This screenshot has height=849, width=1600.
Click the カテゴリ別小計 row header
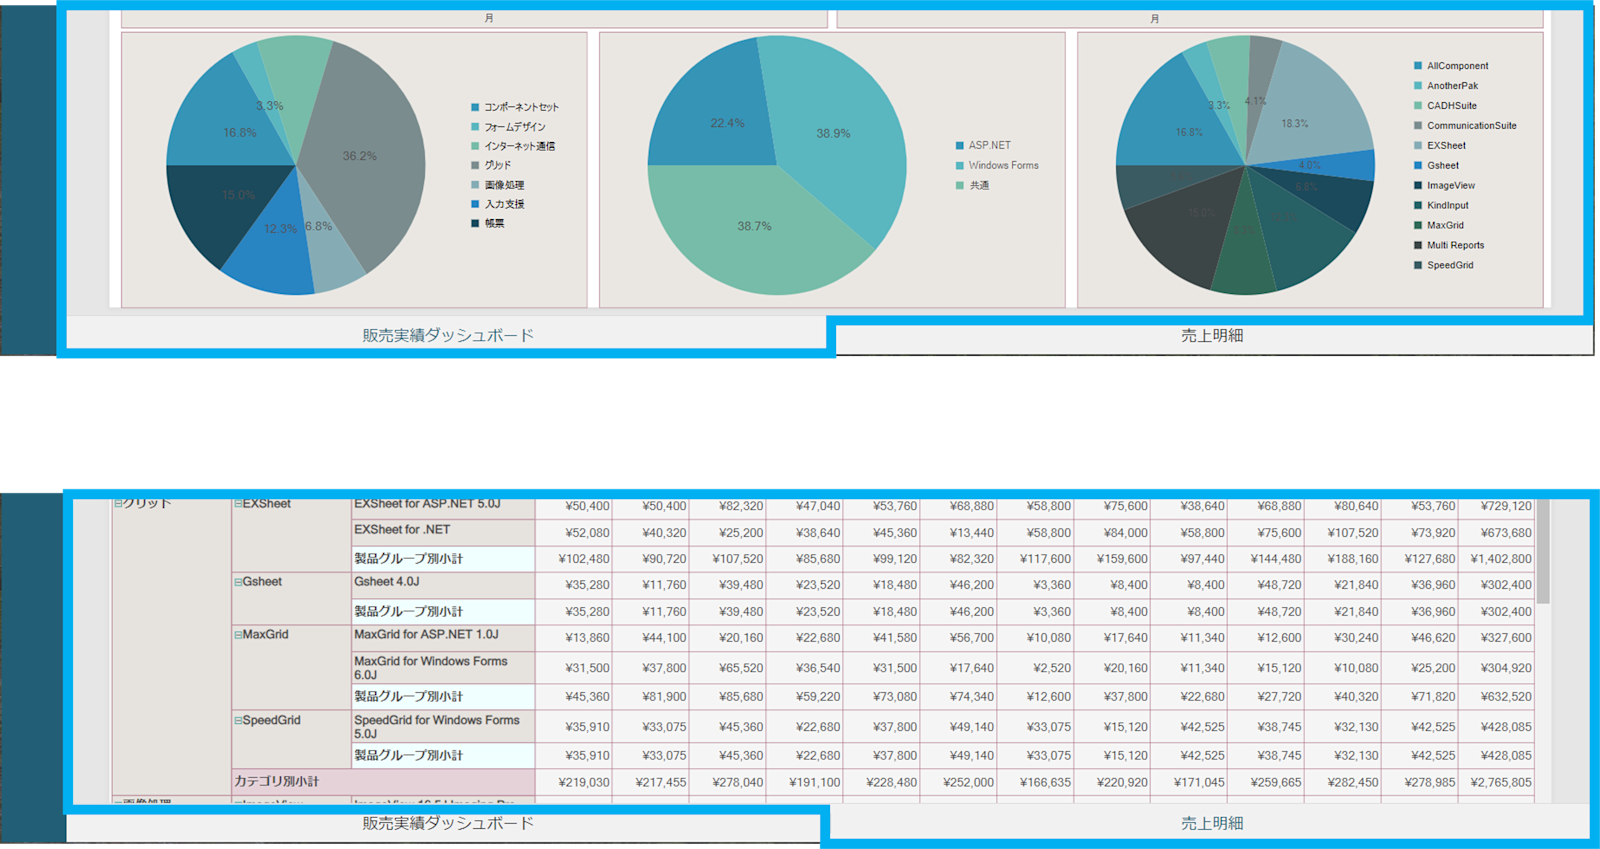click(x=384, y=782)
